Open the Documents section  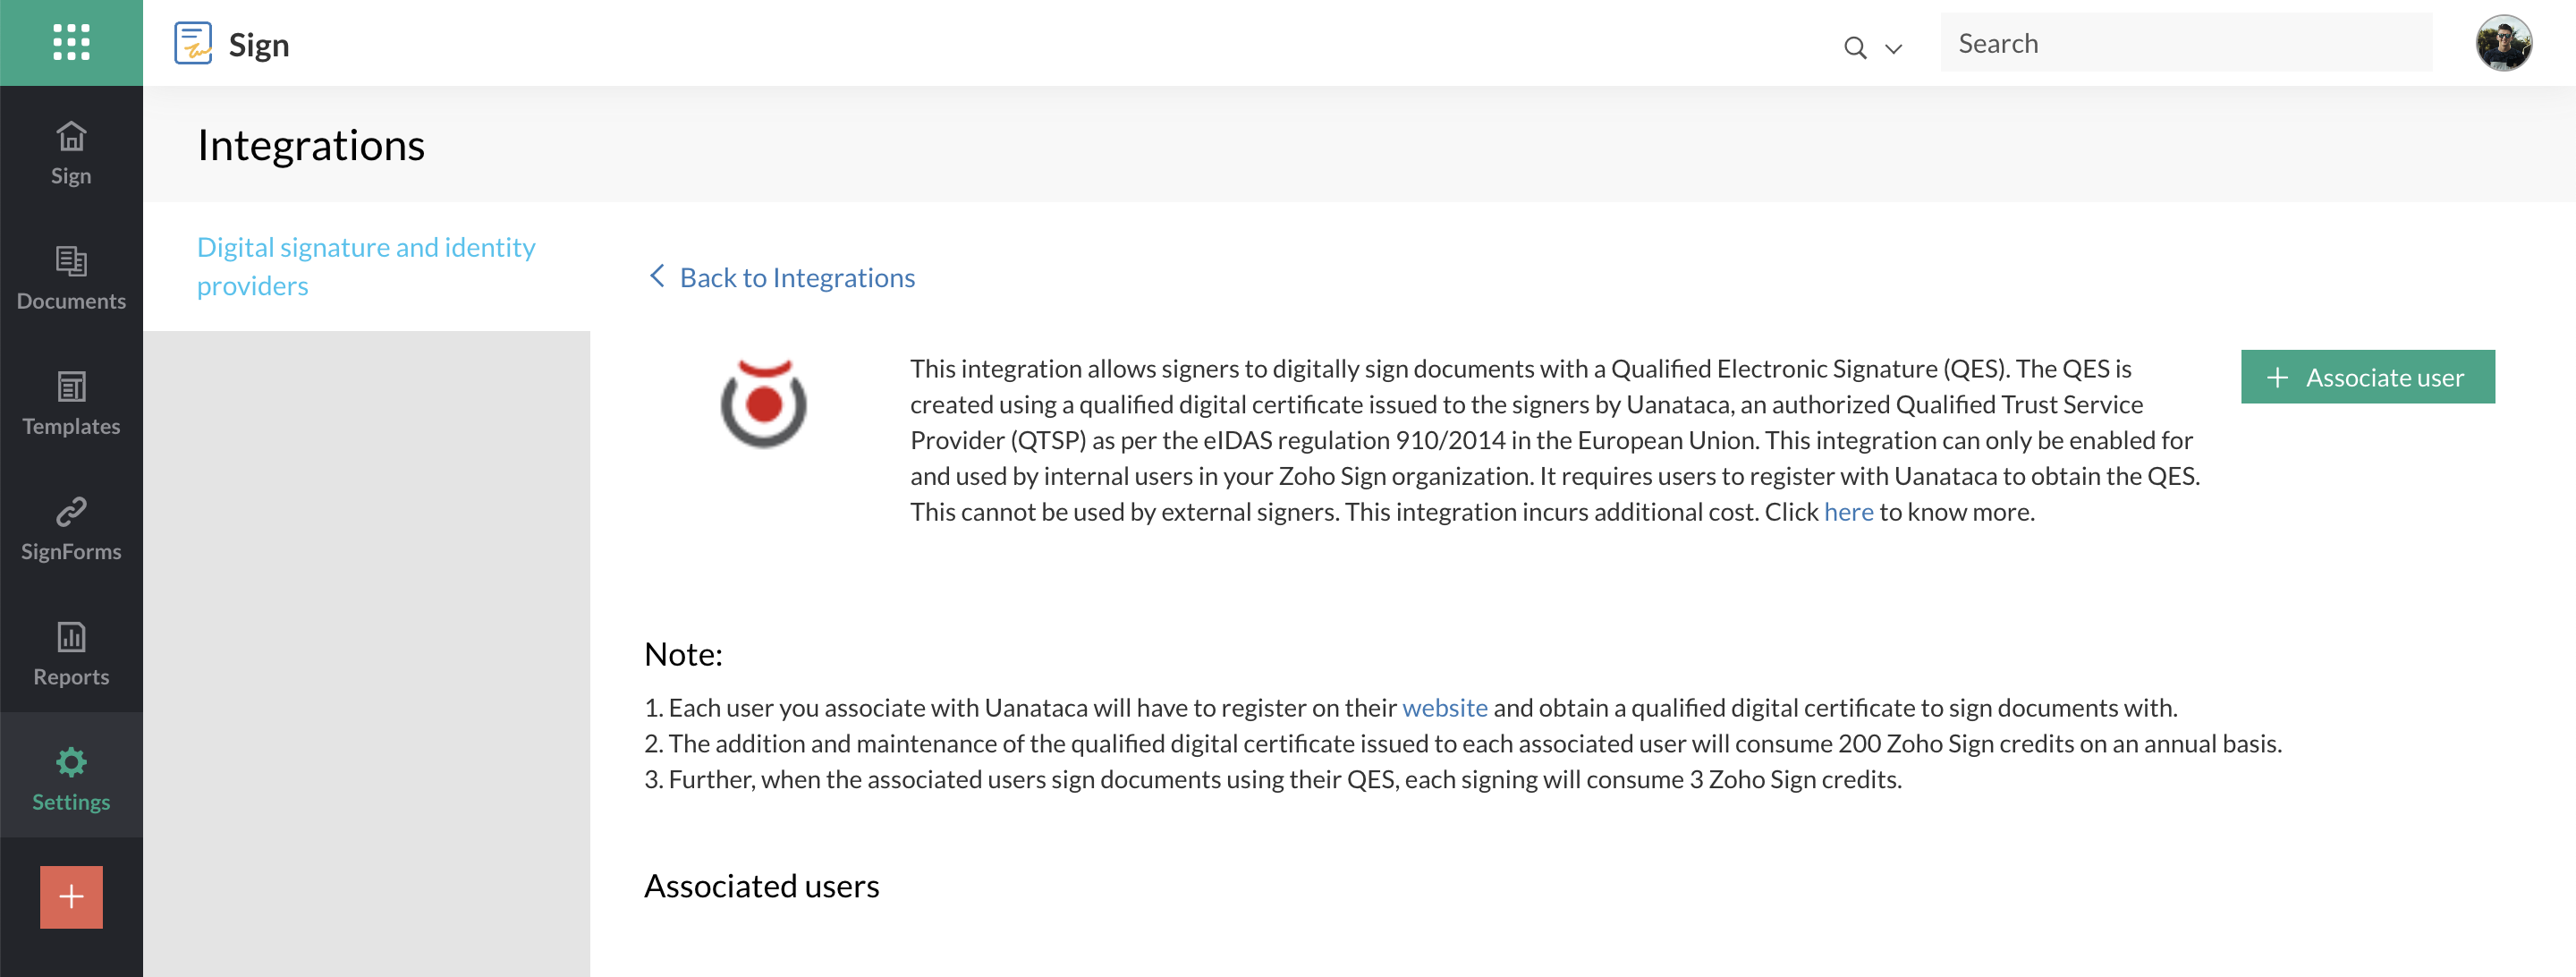[71, 278]
